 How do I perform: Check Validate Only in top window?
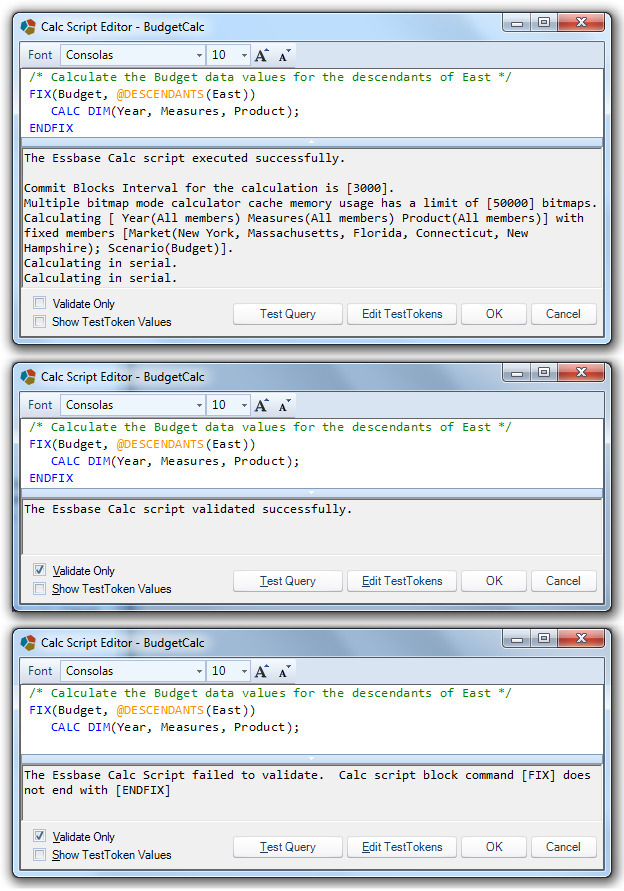(39, 303)
